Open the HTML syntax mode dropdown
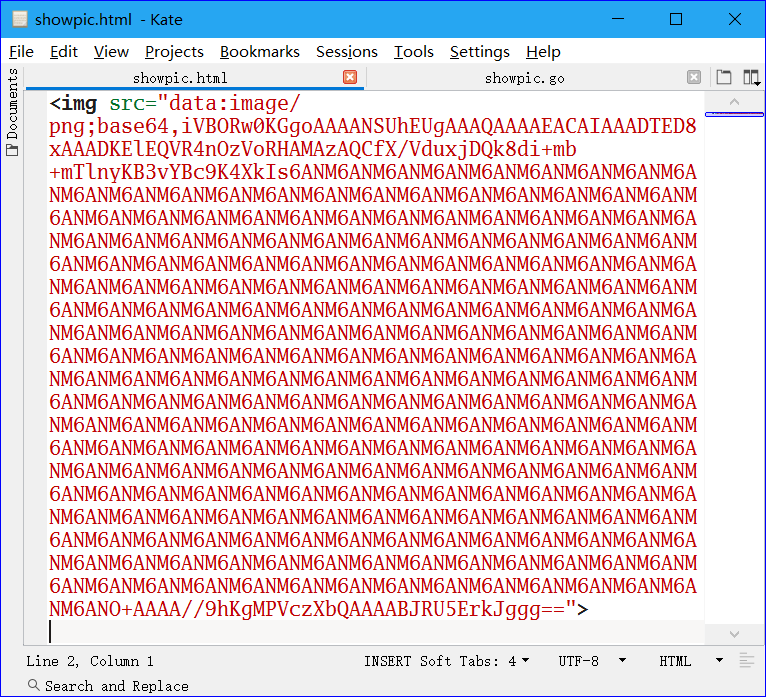 tap(691, 661)
